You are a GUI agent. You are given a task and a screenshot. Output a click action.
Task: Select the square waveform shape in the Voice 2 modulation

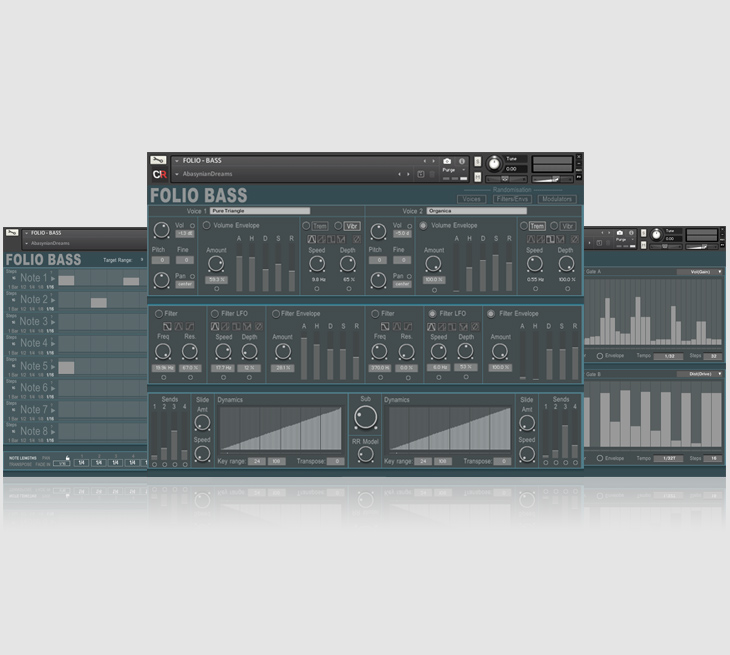click(550, 239)
